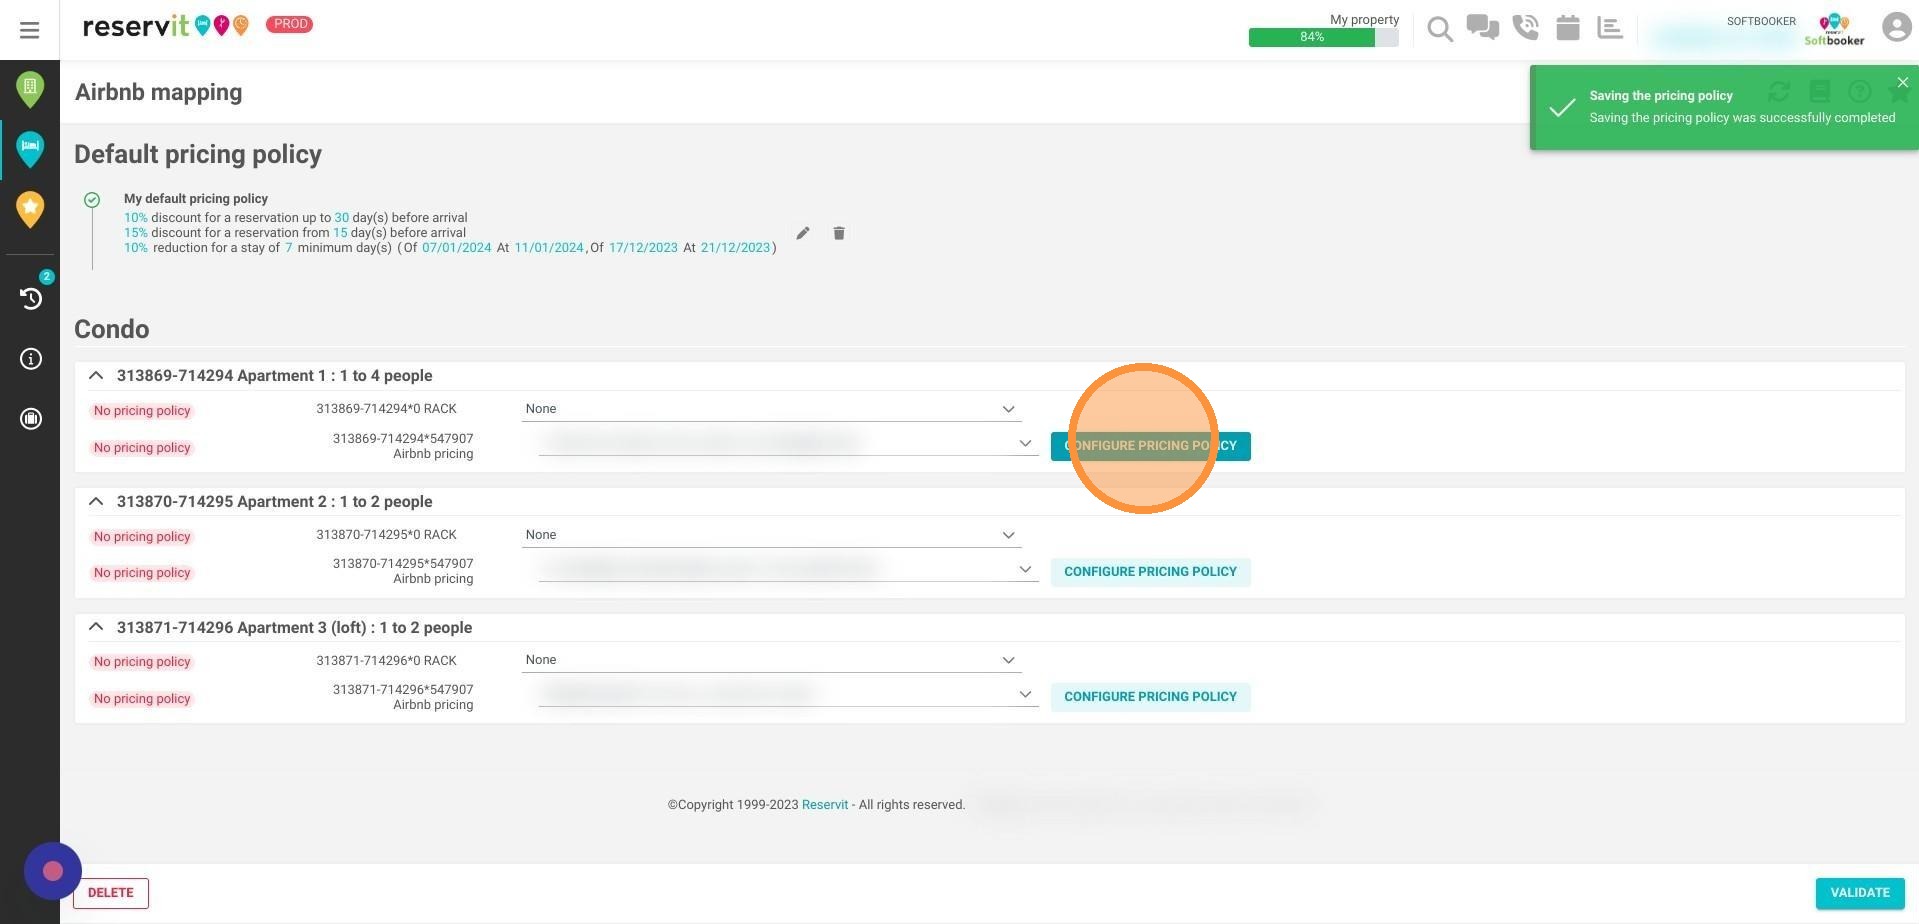Open the green building sidebar module
This screenshot has width=1919, height=924.
[30, 90]
